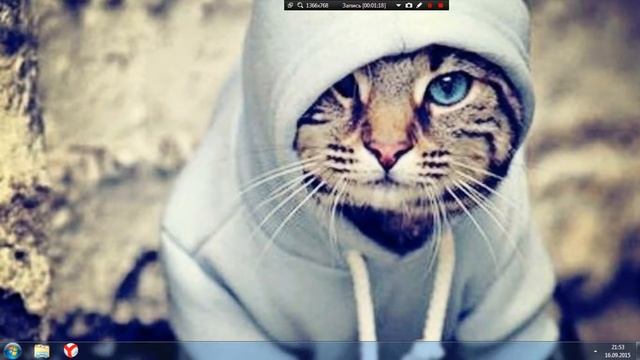Click the magnifier zoom icon in recorder bar
The image size is (640, 360).
tap(300, 5)
